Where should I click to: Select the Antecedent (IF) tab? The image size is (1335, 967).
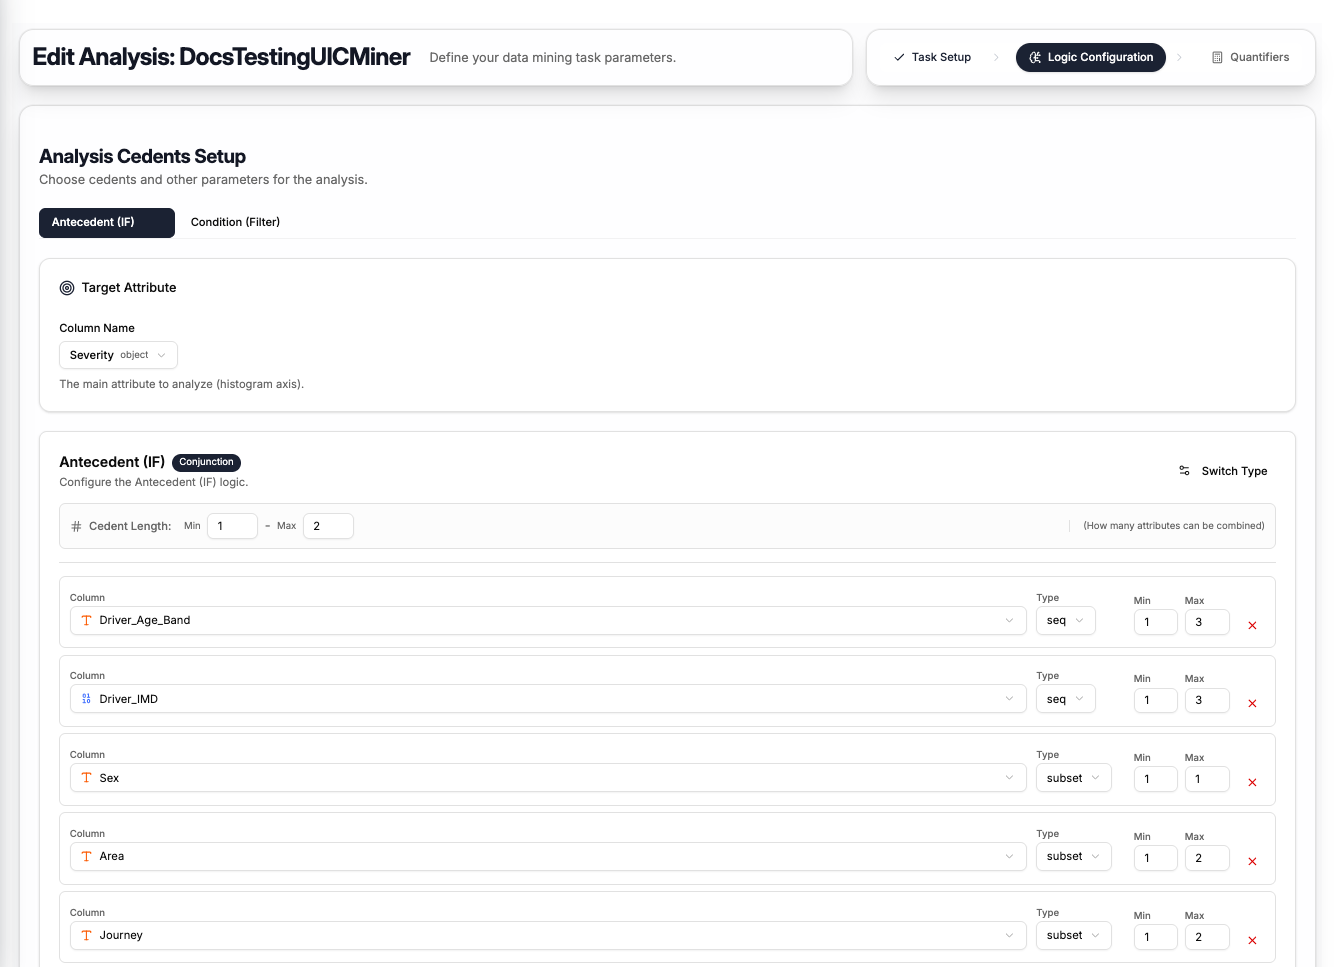click(x=106, y=222)
